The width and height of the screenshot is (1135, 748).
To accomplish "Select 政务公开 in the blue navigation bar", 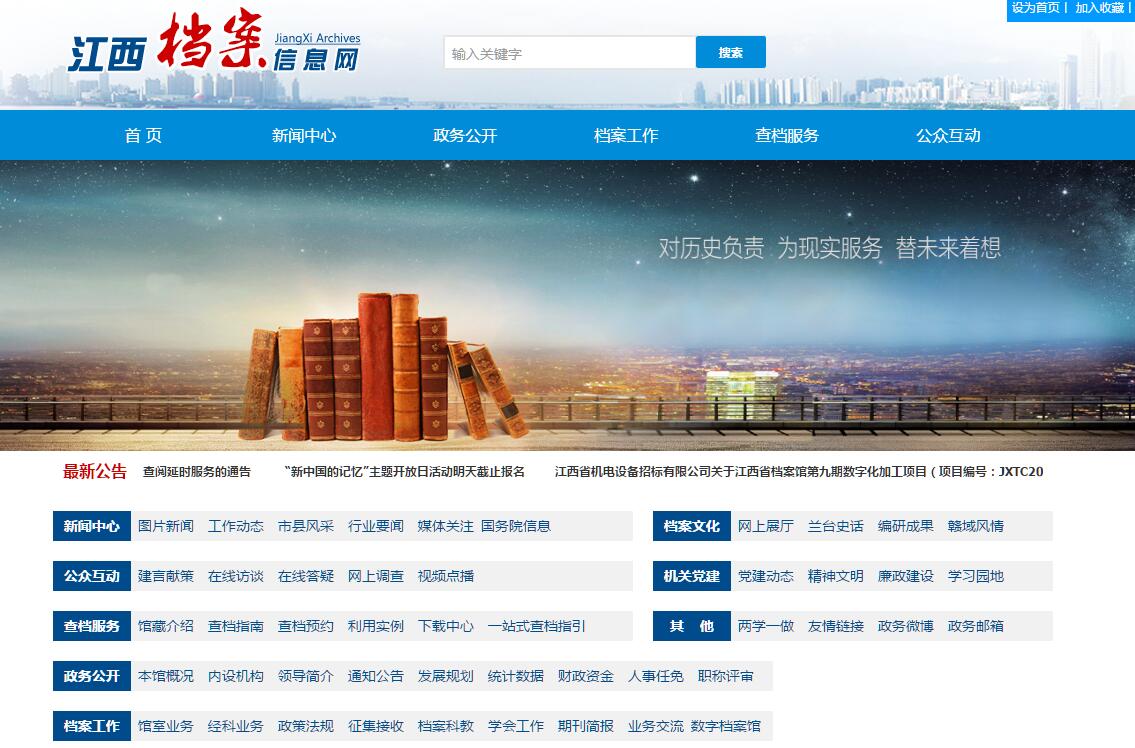I will 465,136.
